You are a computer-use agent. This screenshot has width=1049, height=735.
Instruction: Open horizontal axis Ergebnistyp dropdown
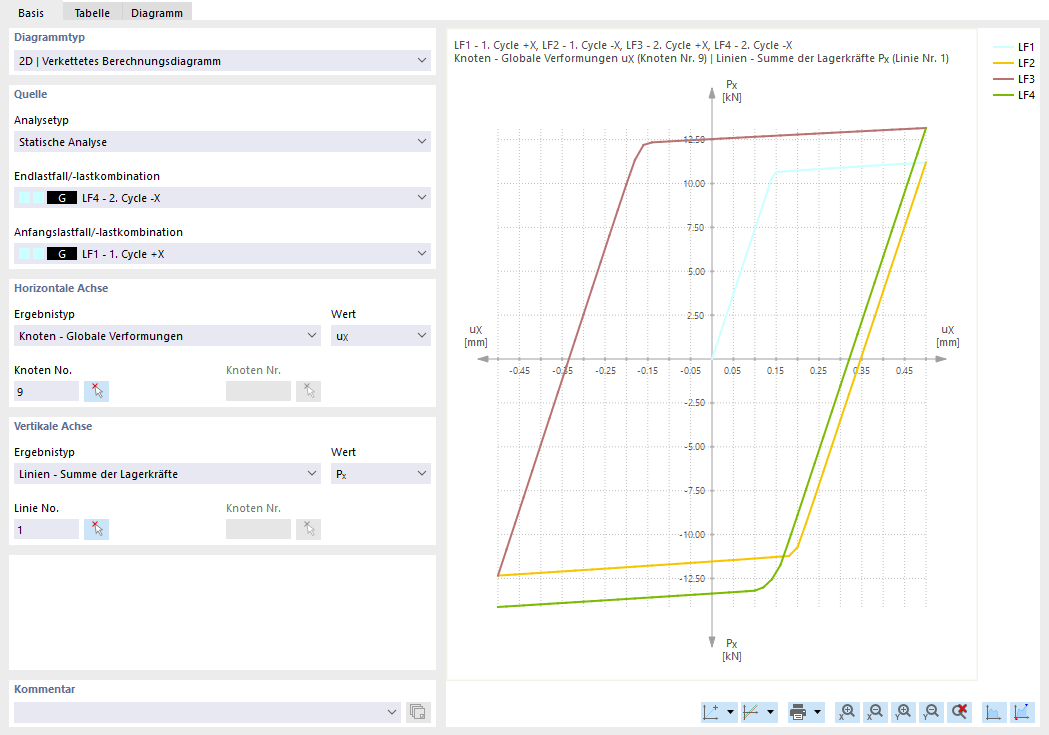pos(167,336)
